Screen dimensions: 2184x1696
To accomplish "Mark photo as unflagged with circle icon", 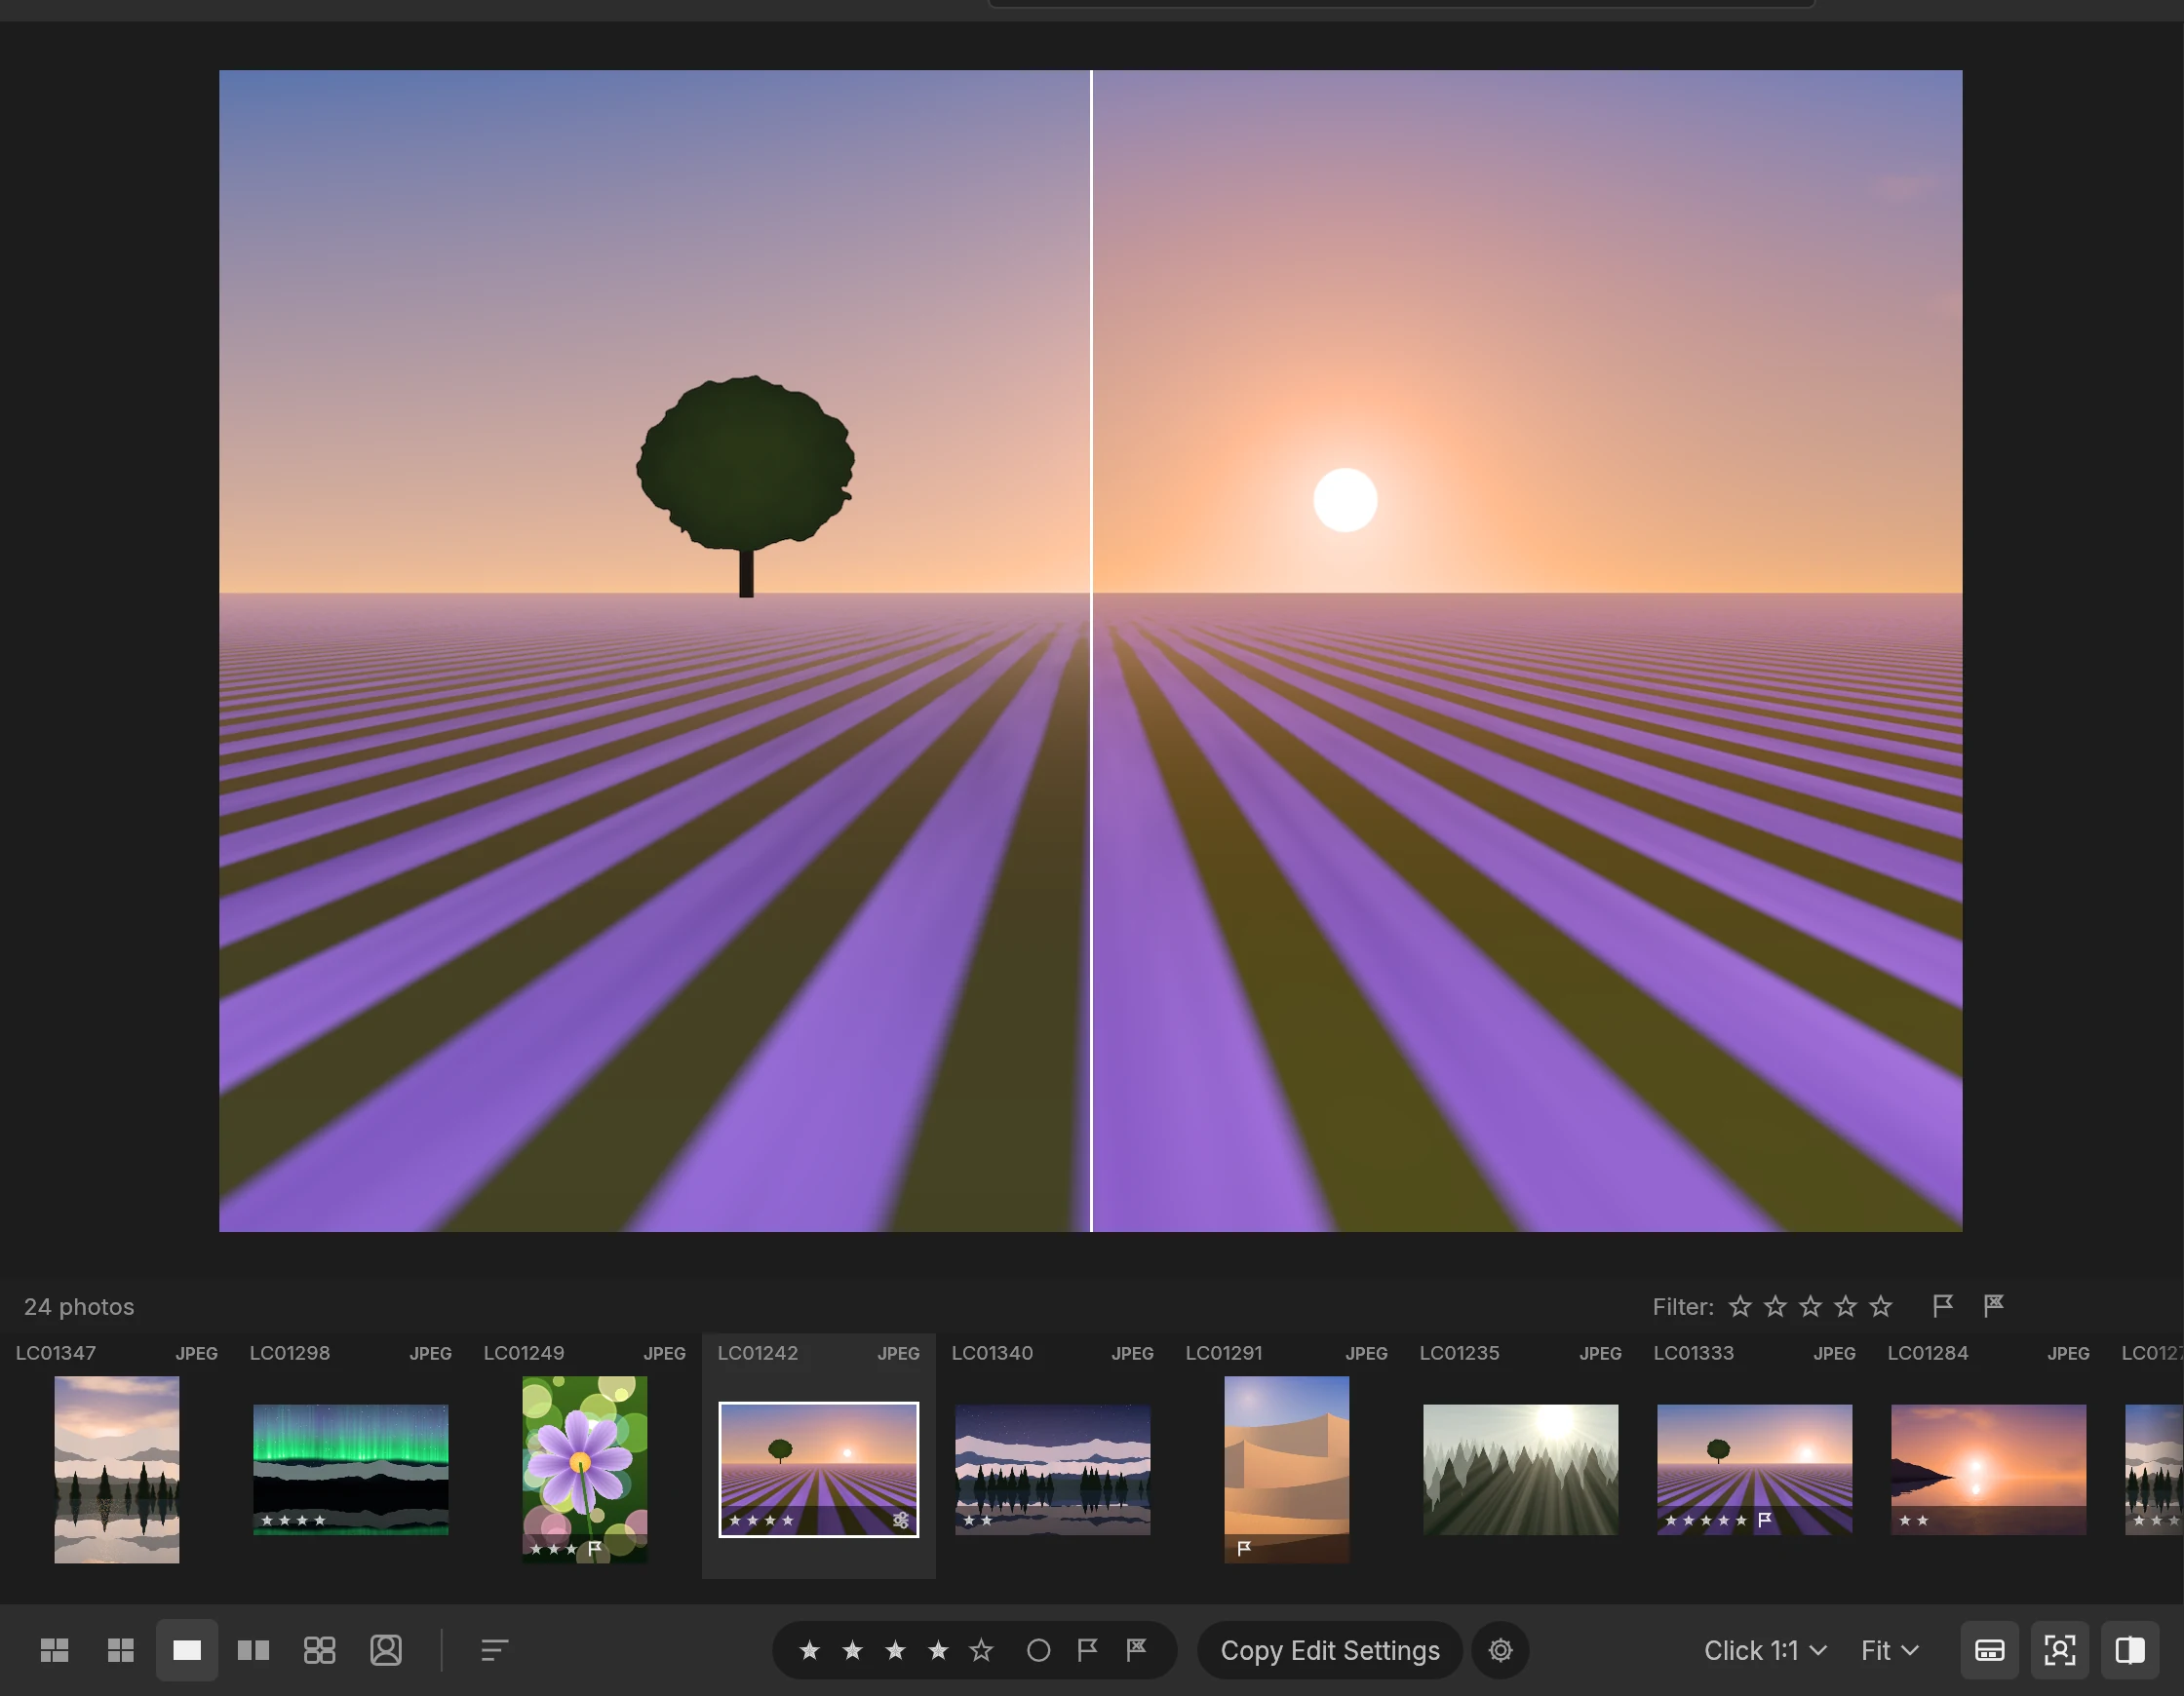I will pos(1038,1650).
